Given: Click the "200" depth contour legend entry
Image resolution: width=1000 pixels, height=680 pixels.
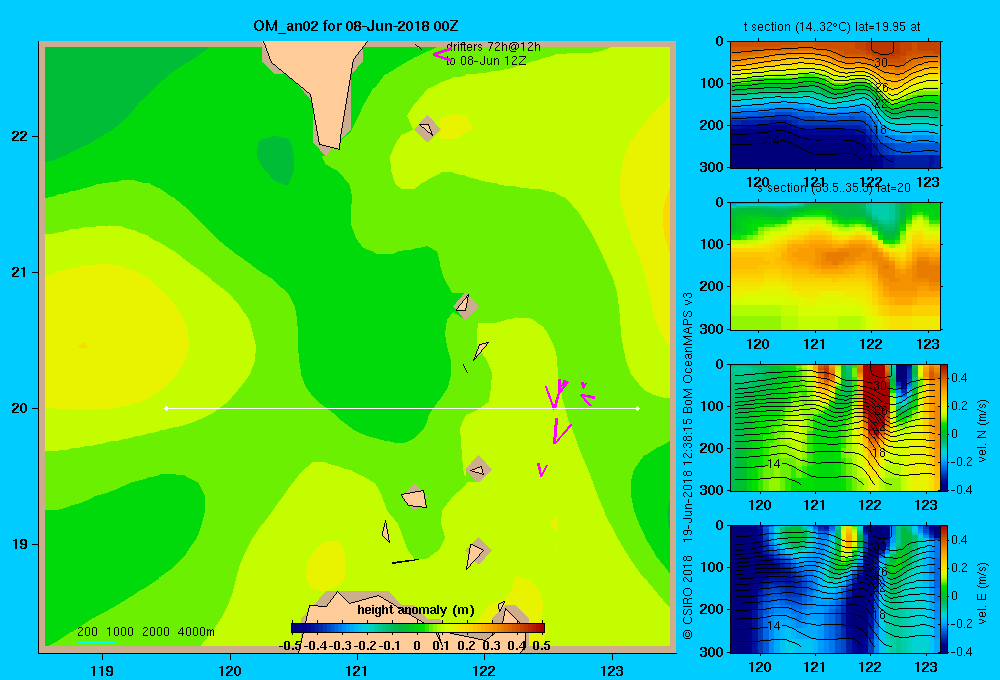Looking at the screenshot, I should click(x=87, y=632).
